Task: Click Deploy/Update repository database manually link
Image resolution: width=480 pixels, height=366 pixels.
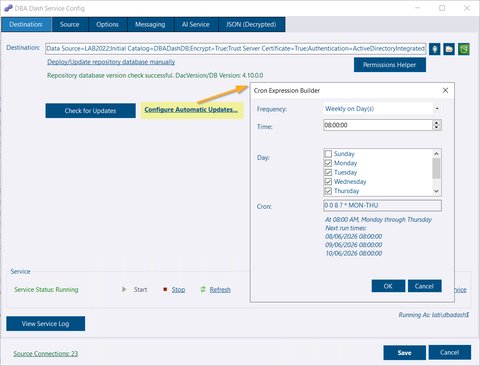Action: [x=111, y=62]
